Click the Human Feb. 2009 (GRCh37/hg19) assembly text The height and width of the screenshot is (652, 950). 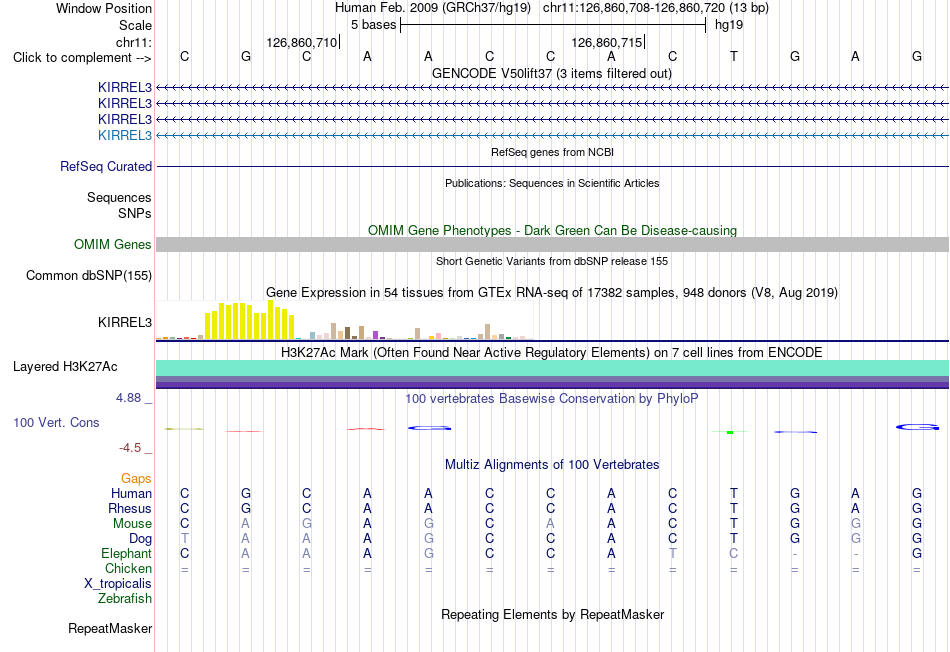[433, 8]
